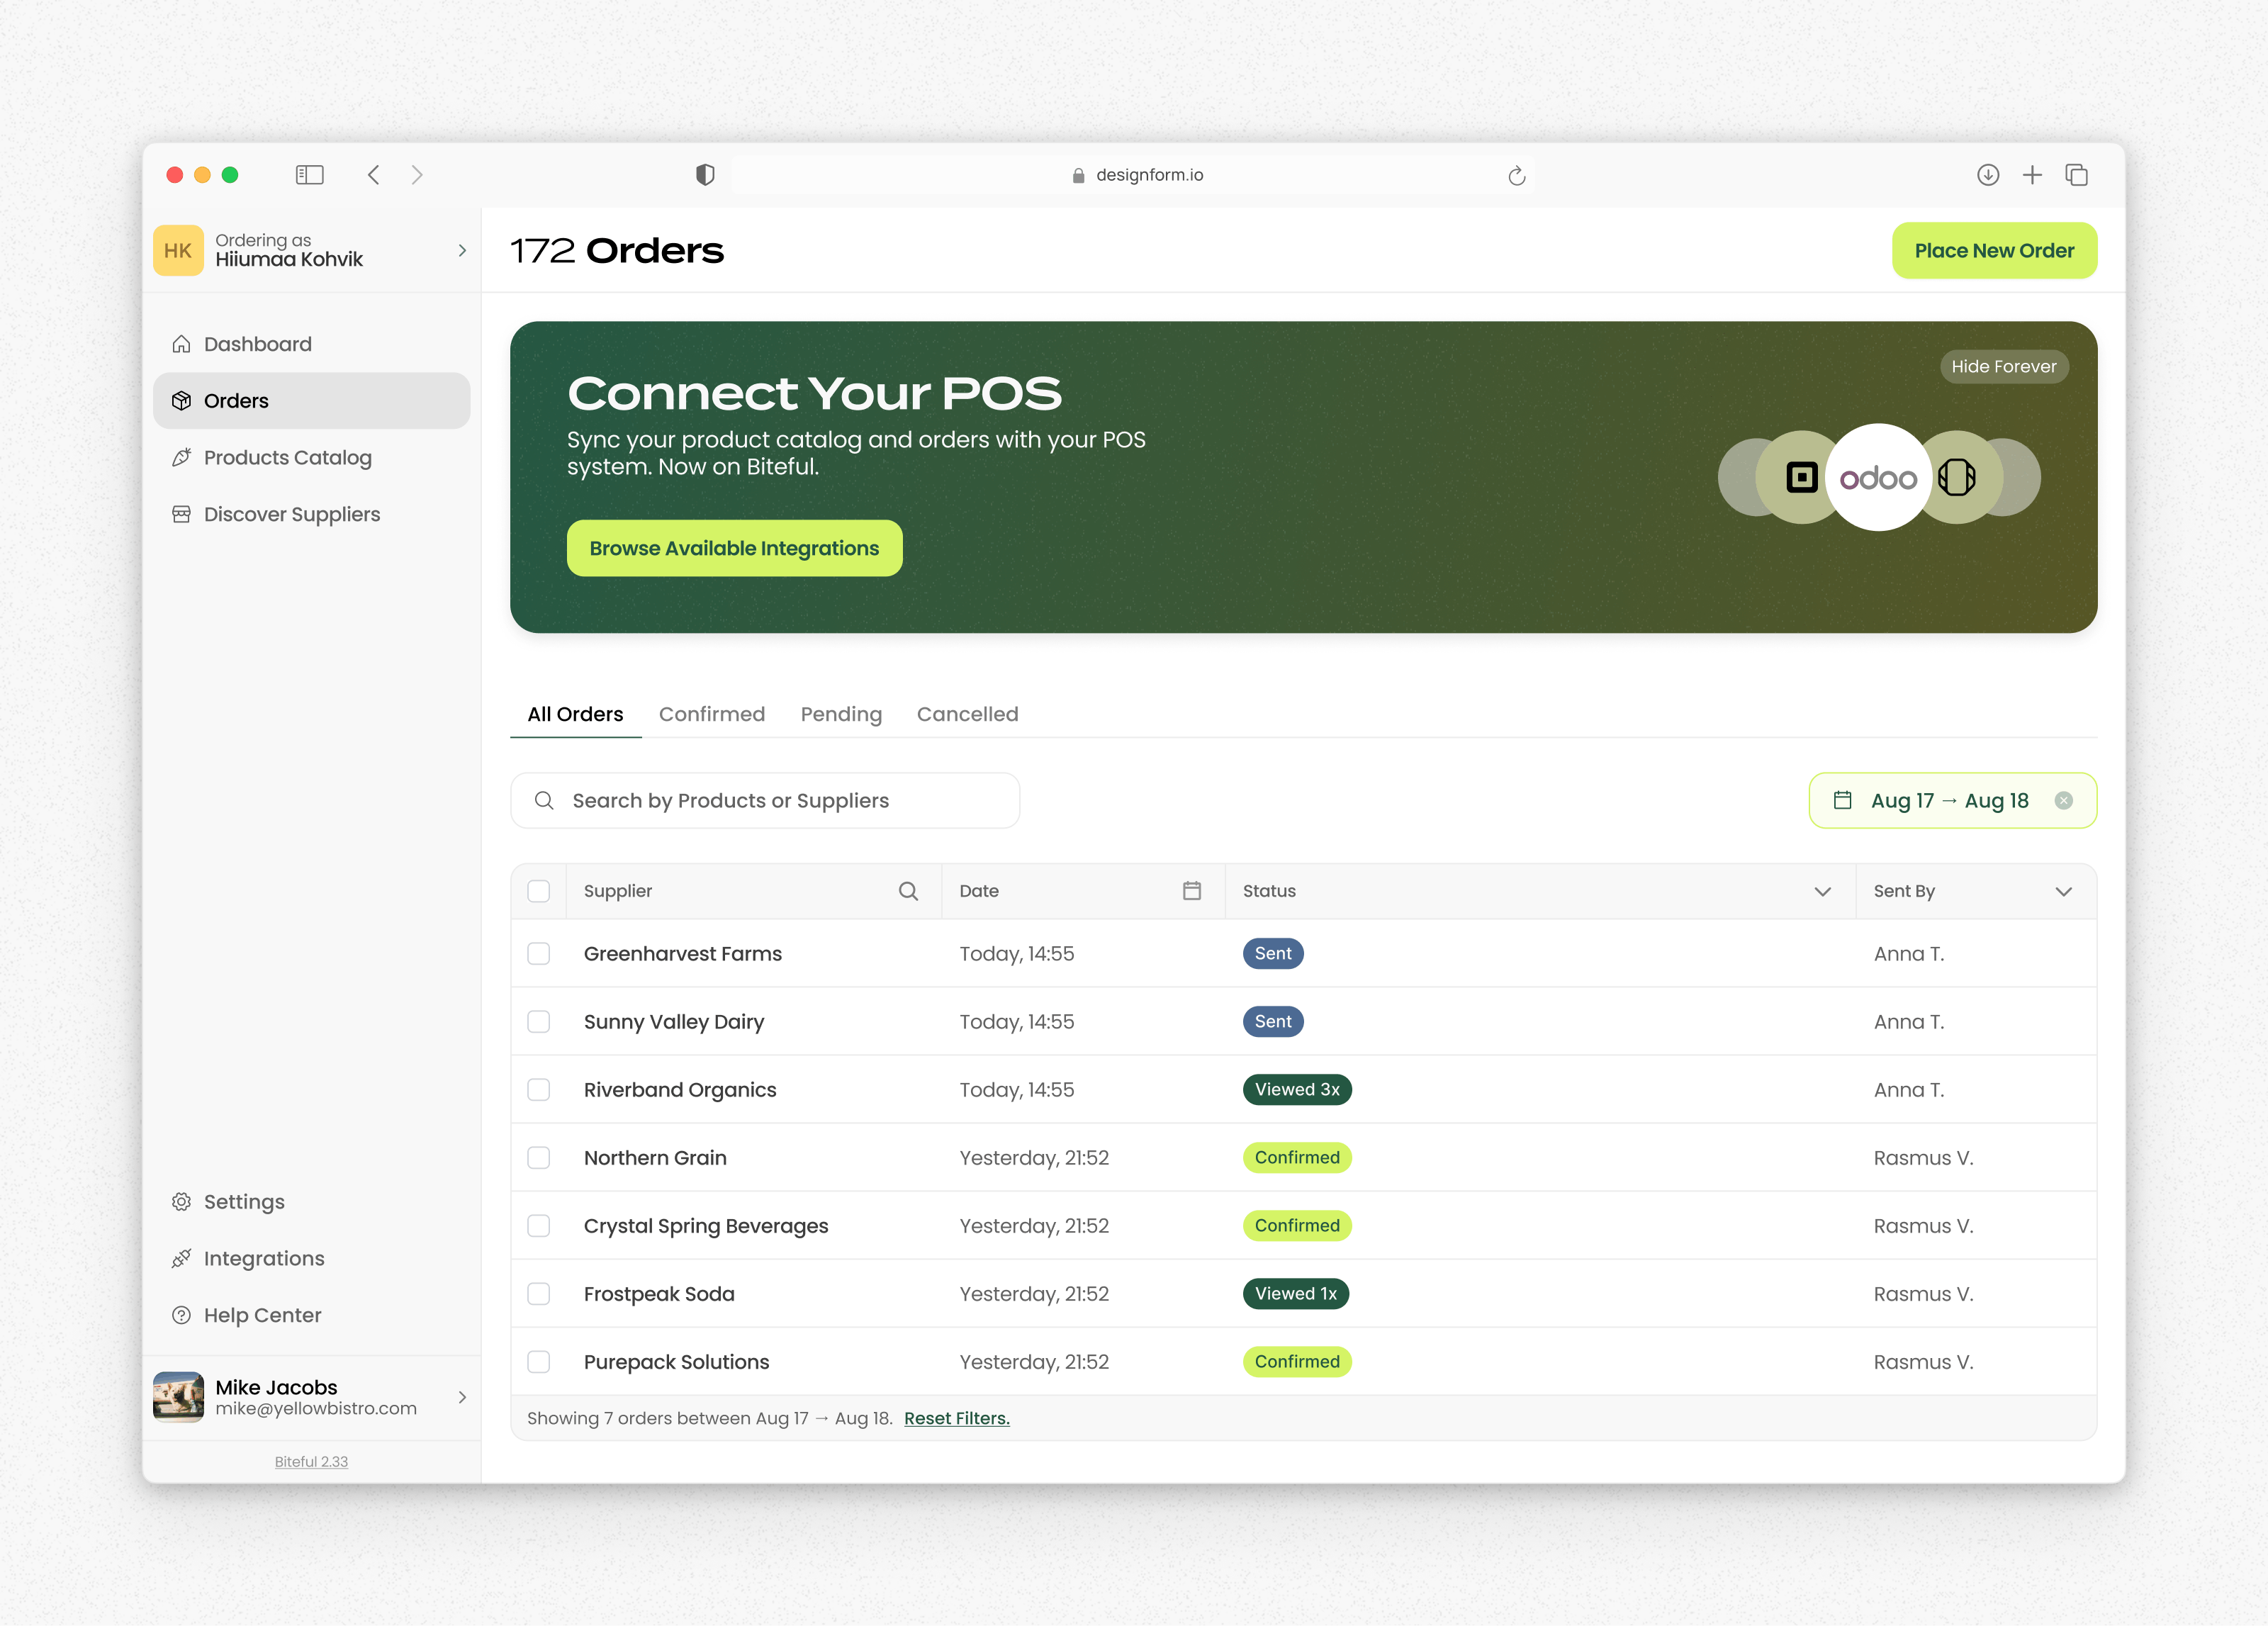Click the Odoo logo in banner
Image resolution: width=2268 pixels, height=1626 pixels.
1878,478
